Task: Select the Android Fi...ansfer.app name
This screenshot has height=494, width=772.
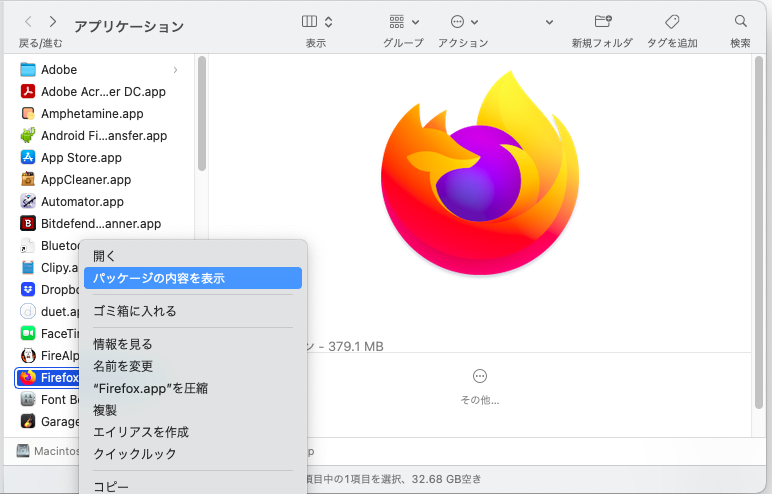Action: click(x=104, y=136)
